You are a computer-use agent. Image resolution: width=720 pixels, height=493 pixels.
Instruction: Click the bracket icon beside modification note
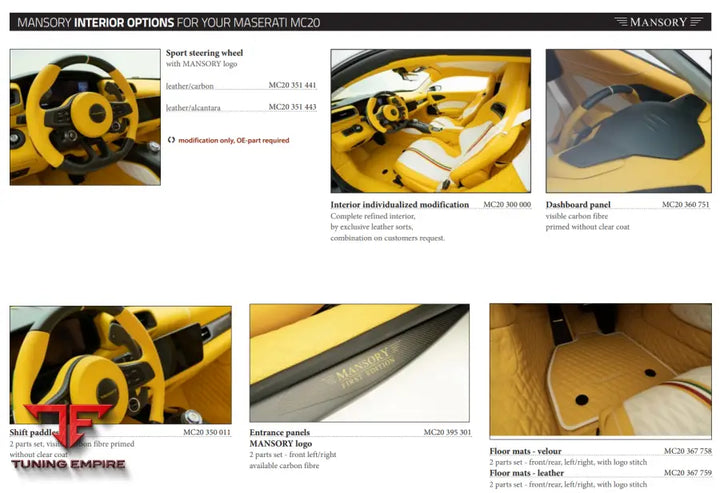[171, 140]
